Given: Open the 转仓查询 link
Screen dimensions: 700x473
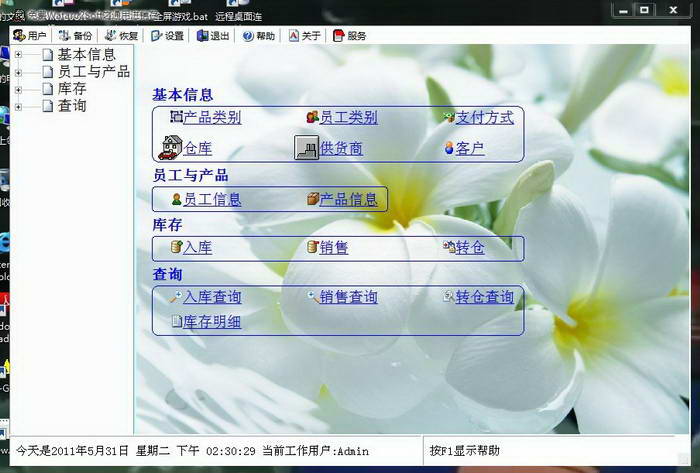Looking at the screenshot, I should [x=485, y=297].
